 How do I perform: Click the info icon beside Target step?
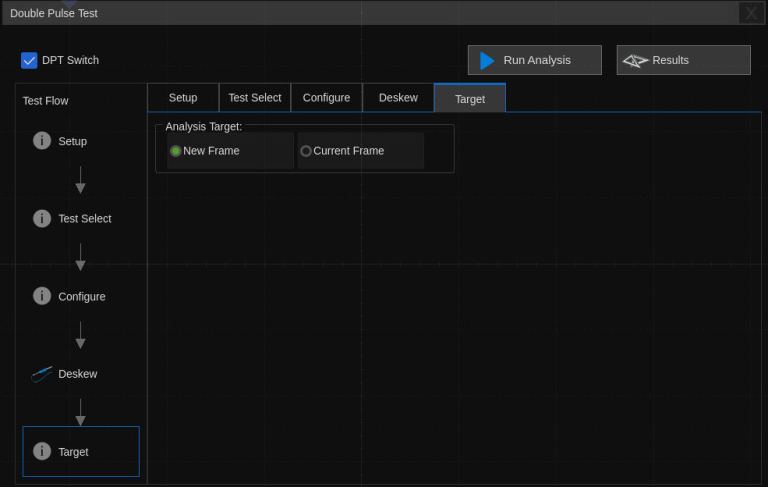[x=42, y=451]
